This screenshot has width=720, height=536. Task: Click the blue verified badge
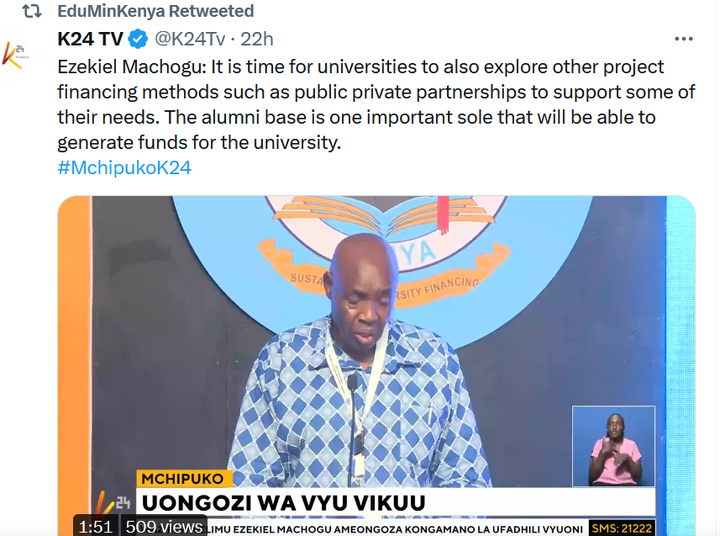click(x=138, y=39)
